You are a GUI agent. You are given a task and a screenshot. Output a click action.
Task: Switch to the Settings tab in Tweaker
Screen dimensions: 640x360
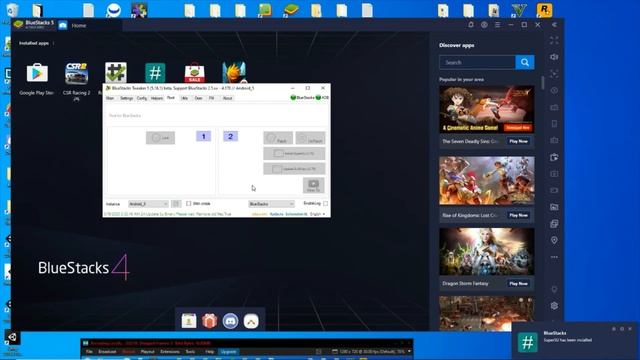coord(126,98)
